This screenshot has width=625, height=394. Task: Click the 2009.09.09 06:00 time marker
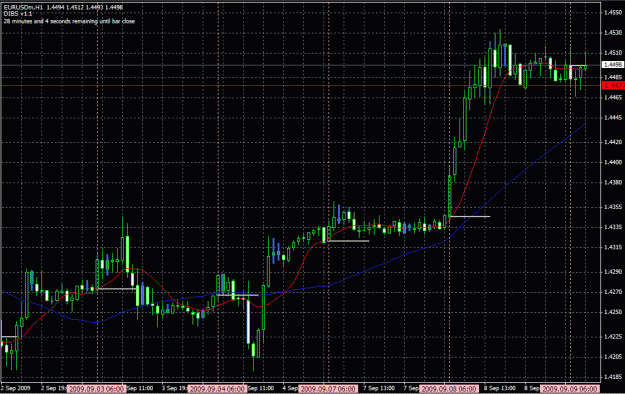pos(570,389)
